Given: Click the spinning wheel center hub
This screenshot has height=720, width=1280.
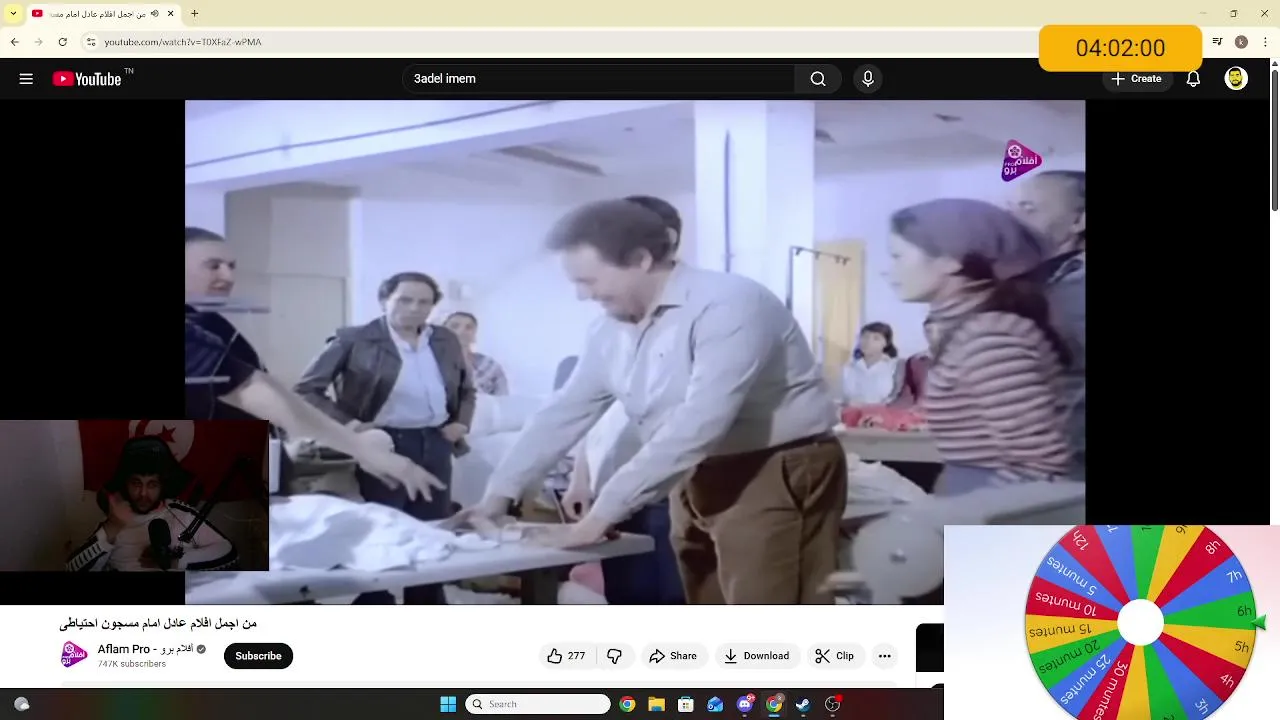Looking at the screenshot, I should (x=1140, y=623).
